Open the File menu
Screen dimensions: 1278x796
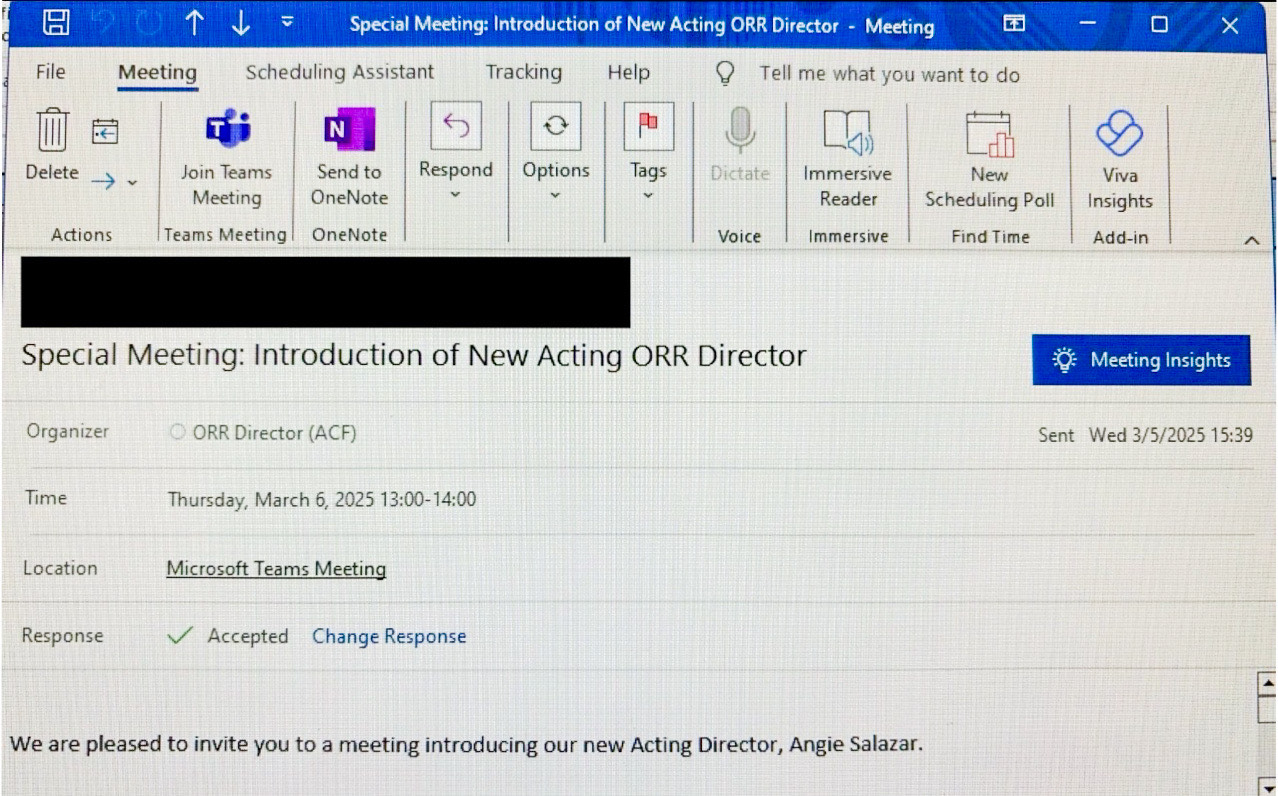(50, 72)
